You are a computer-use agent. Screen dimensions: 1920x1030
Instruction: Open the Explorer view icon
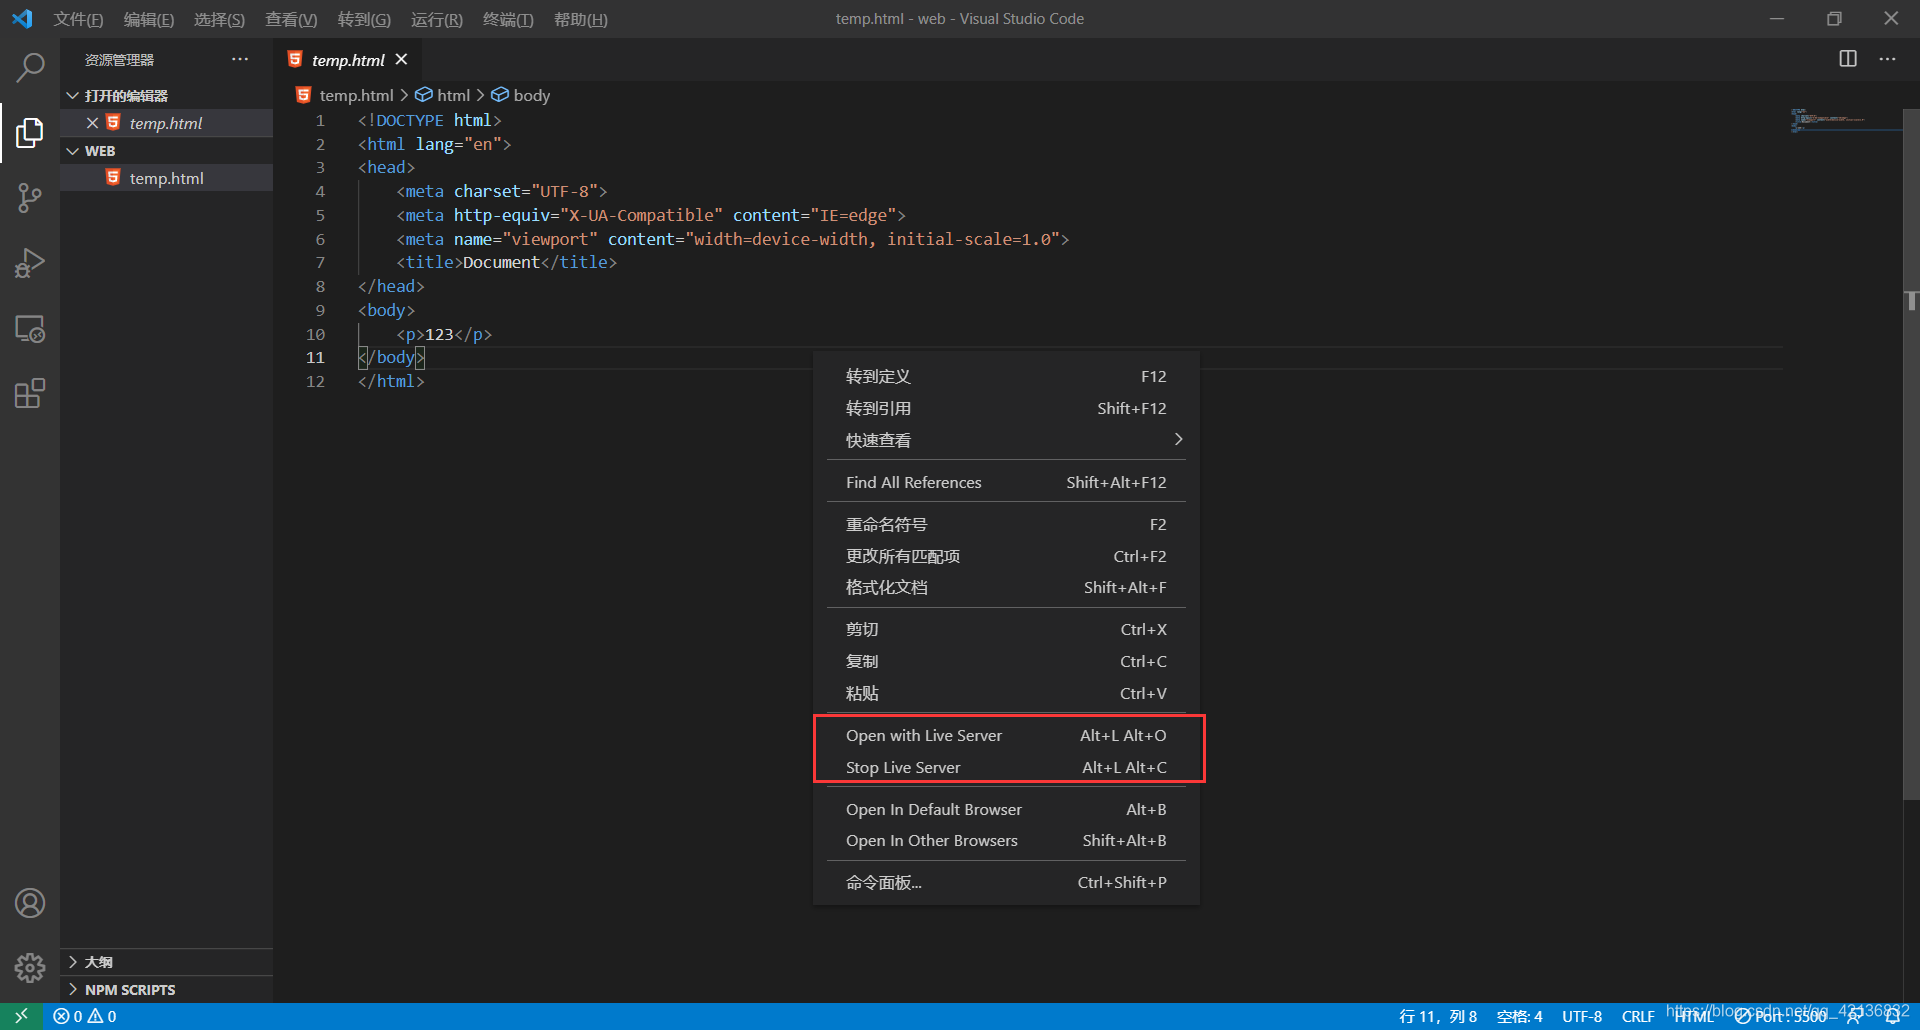coord(30,132)
